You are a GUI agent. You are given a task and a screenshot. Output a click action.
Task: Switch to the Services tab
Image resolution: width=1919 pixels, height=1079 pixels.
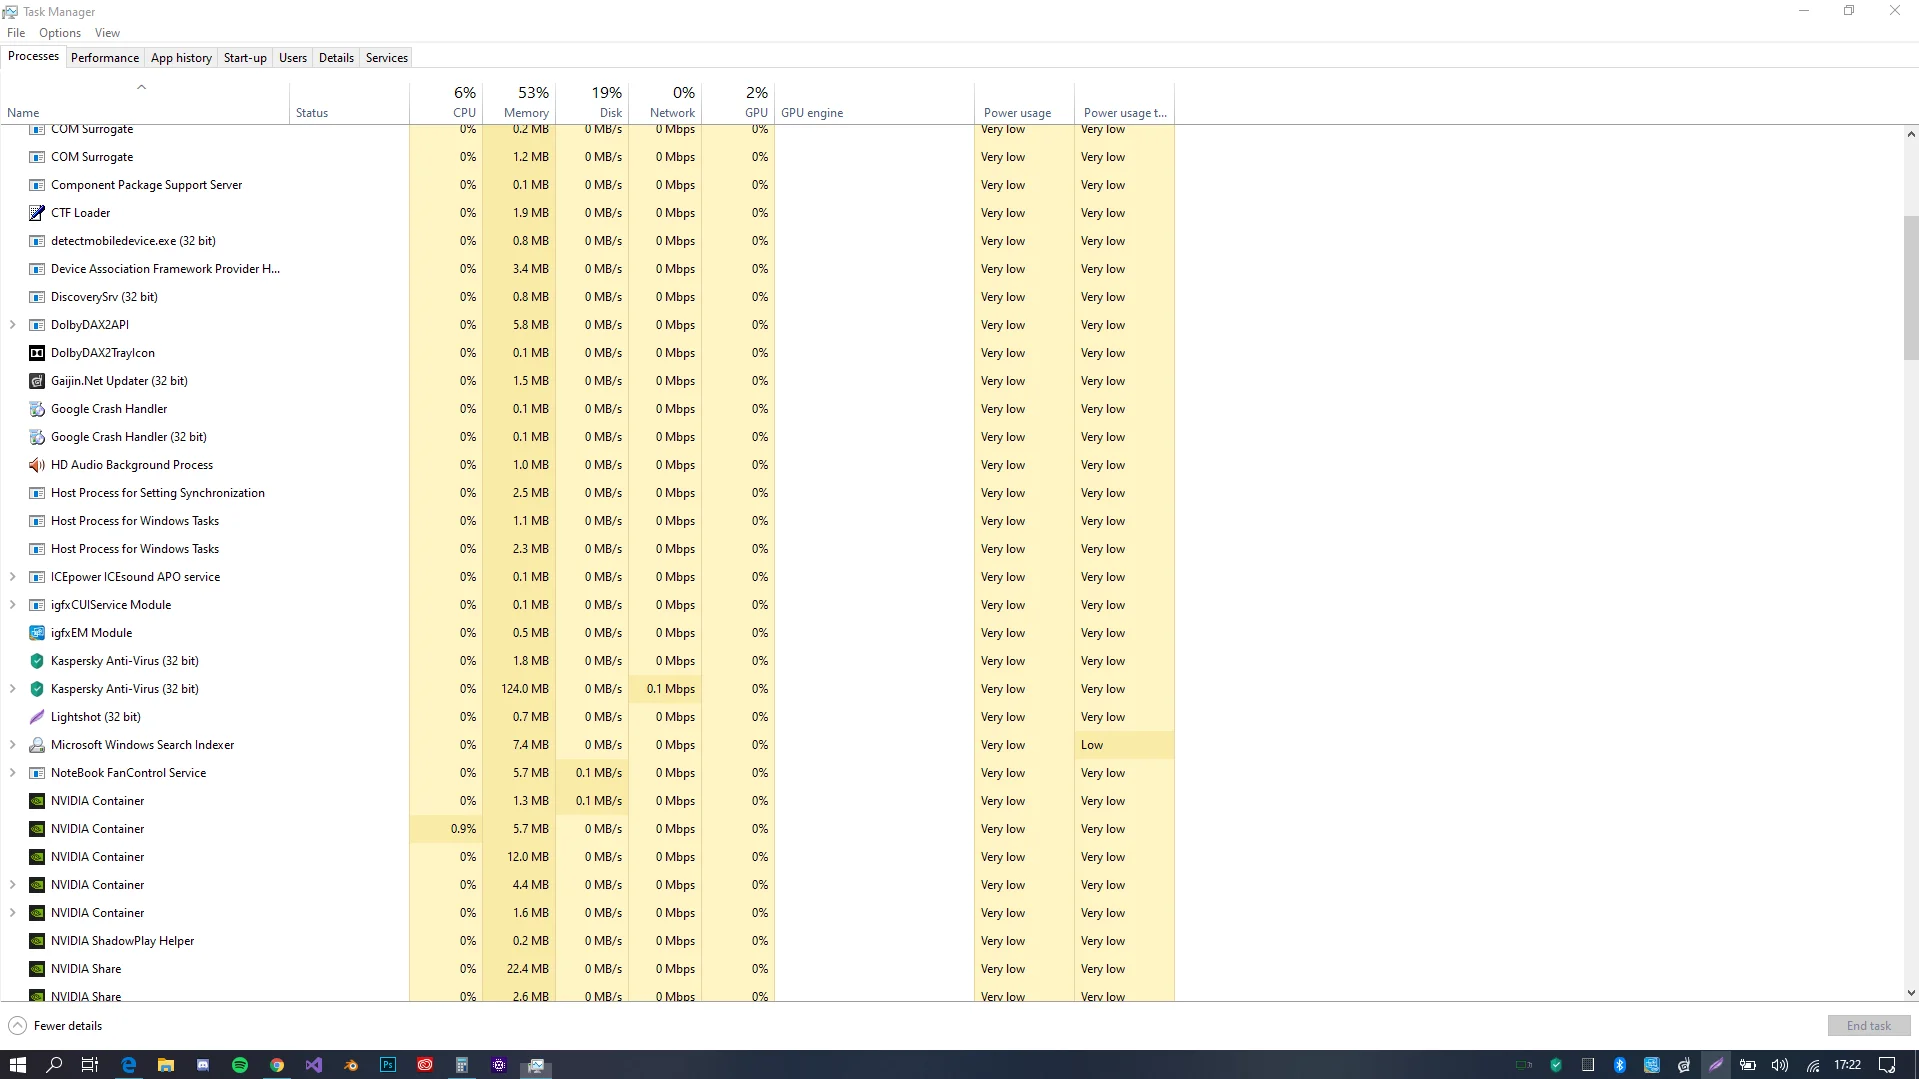coord(387,58)
